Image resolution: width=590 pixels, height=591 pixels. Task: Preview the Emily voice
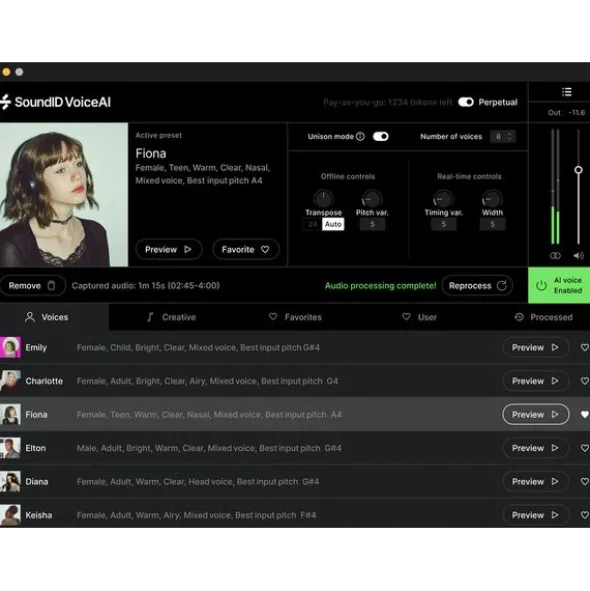535,348
